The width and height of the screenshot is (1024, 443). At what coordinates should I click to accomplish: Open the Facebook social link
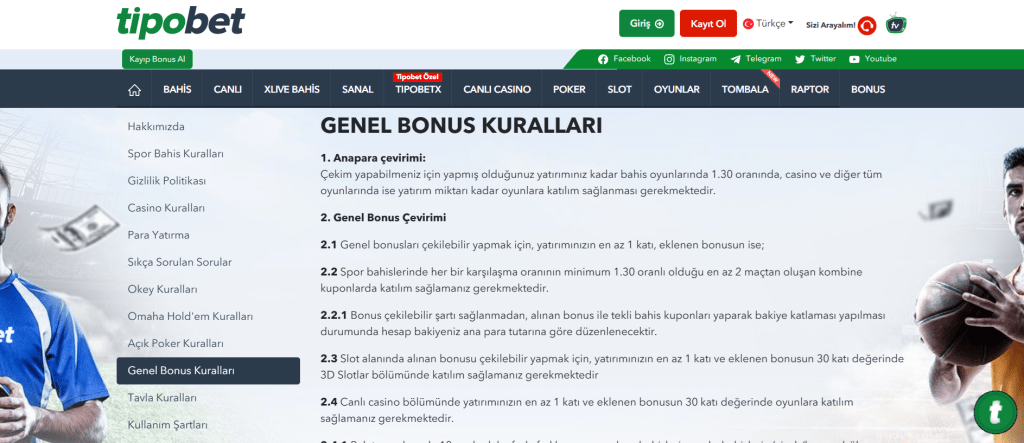click(x=624, y=59)
